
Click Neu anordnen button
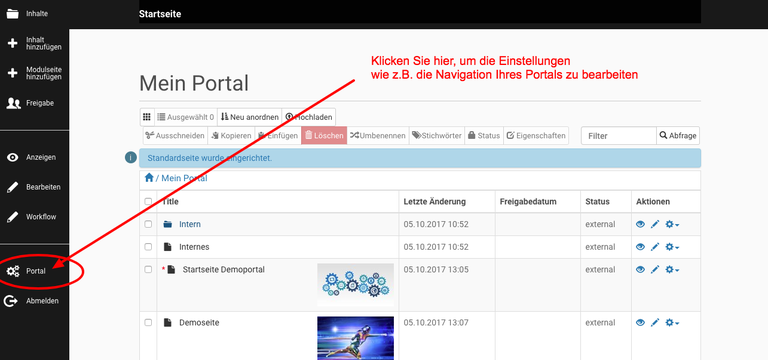[x=249, y=117]
